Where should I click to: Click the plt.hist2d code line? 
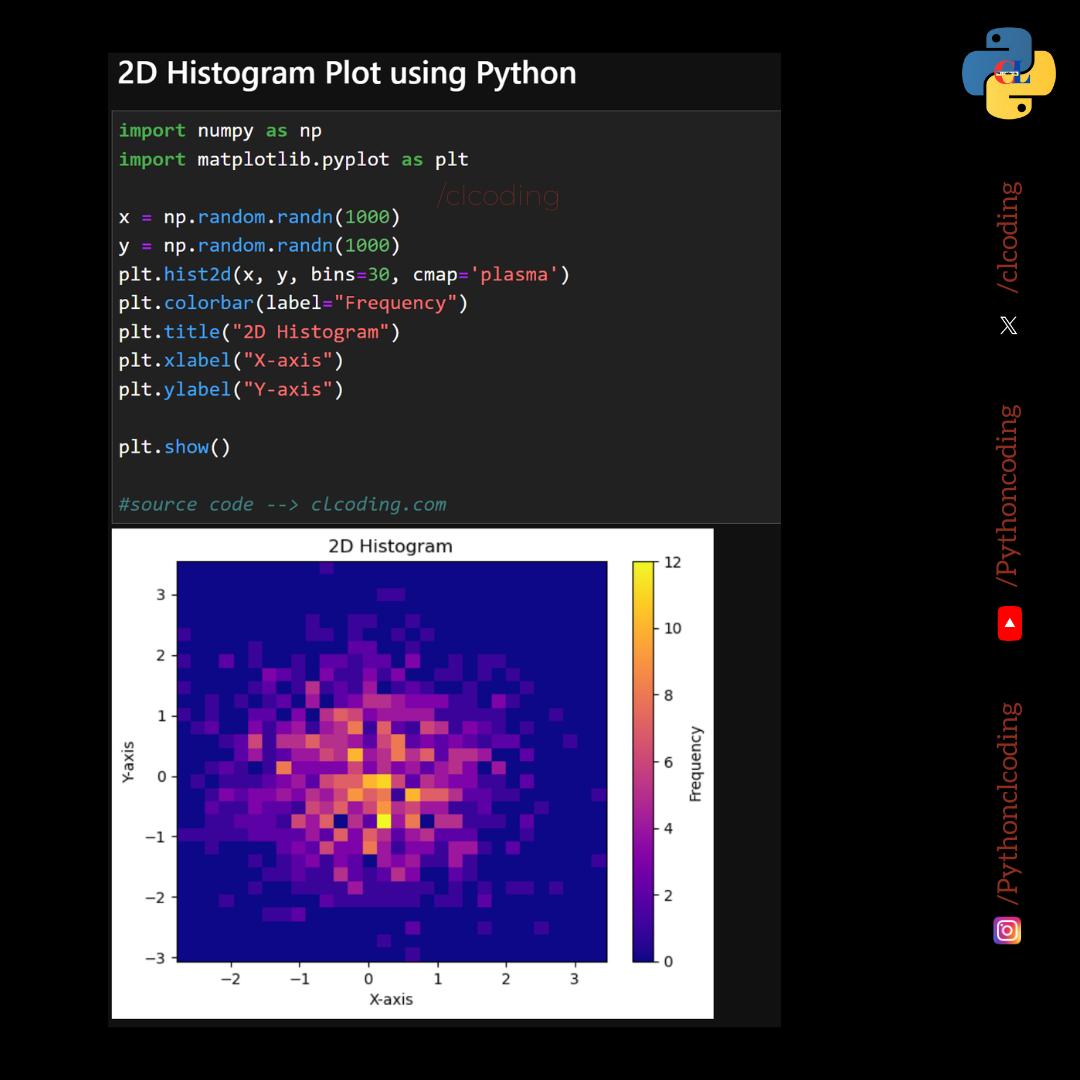(344, 275)
